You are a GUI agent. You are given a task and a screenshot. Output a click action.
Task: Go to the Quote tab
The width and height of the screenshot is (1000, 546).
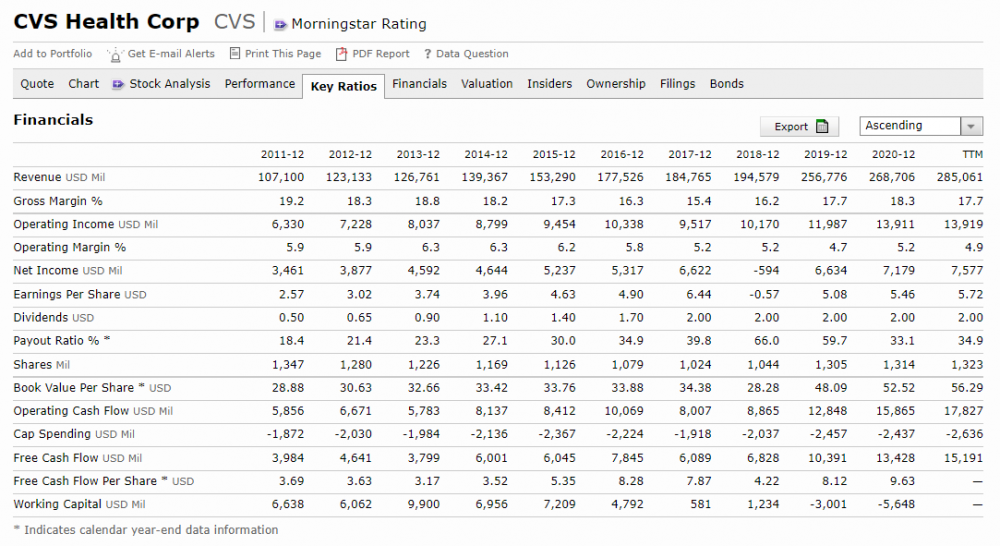(38, 84)
